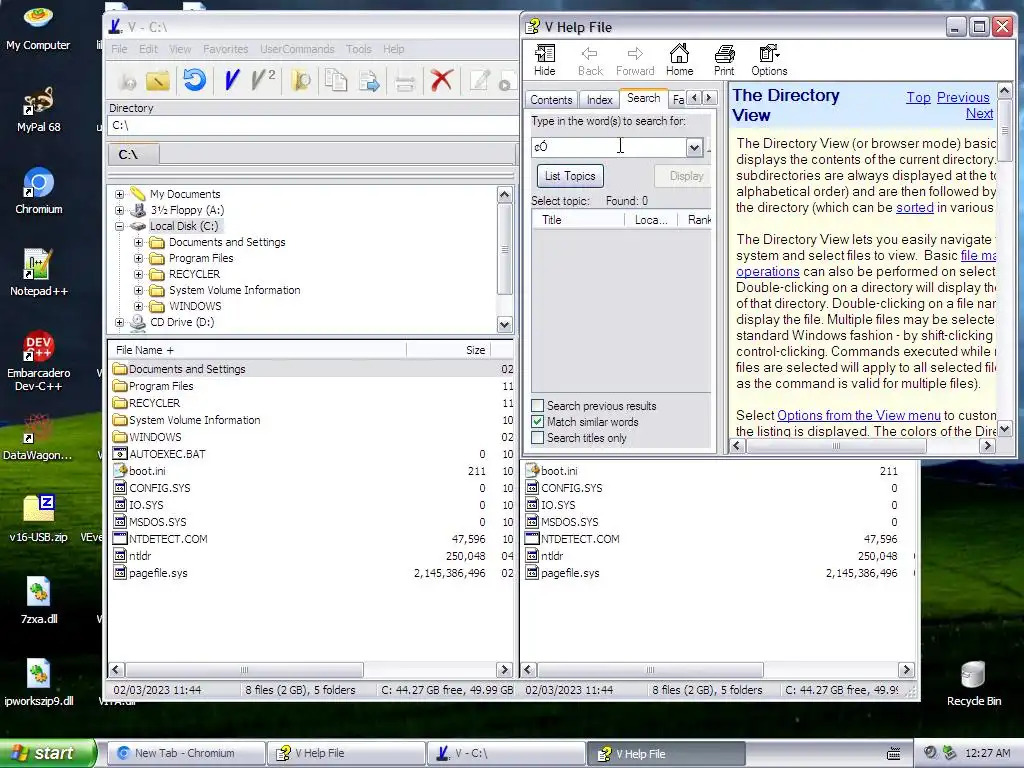
Task: Switch to the Index tab
Action: [x=600, y=99]
